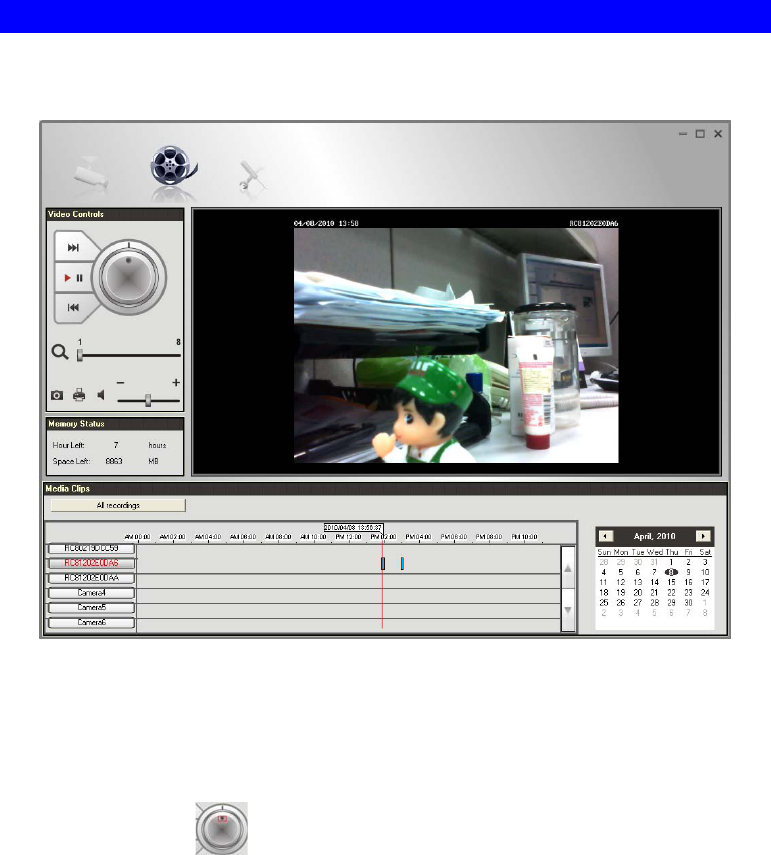Open the film reel playback tab
Image resolution: width=771 pixels, height=855 pixels.
click(x=173, y=166)
